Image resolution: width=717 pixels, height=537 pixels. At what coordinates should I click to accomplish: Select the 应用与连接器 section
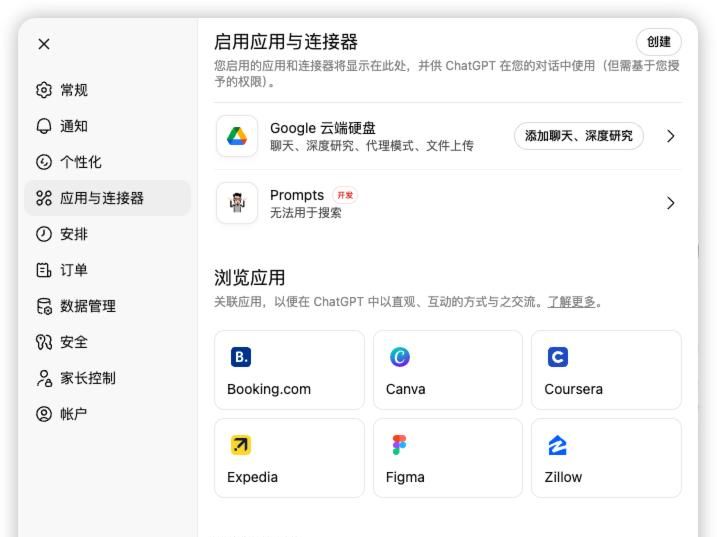pos(107,198)
